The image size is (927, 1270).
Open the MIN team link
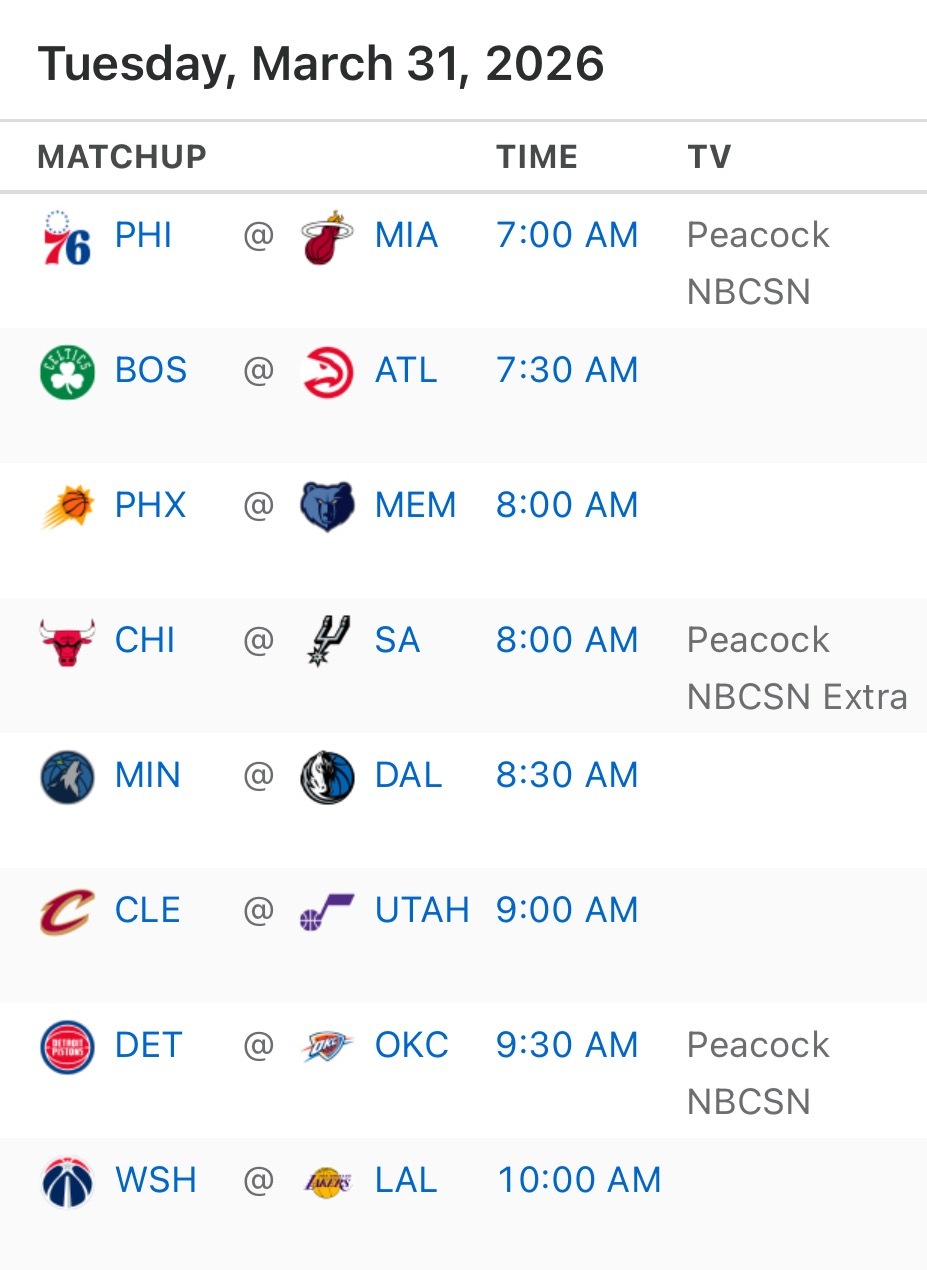[x=147, y=776]
